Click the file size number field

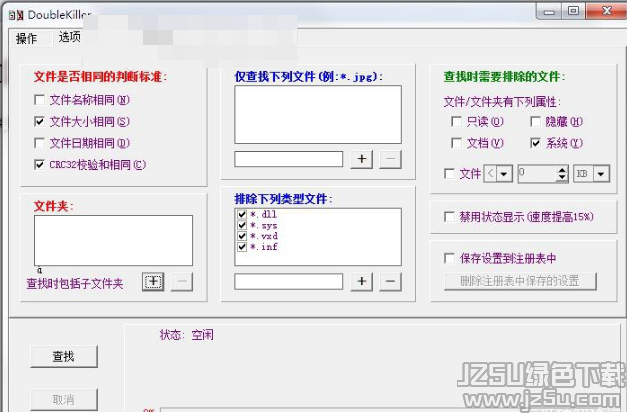pos(537,174)
